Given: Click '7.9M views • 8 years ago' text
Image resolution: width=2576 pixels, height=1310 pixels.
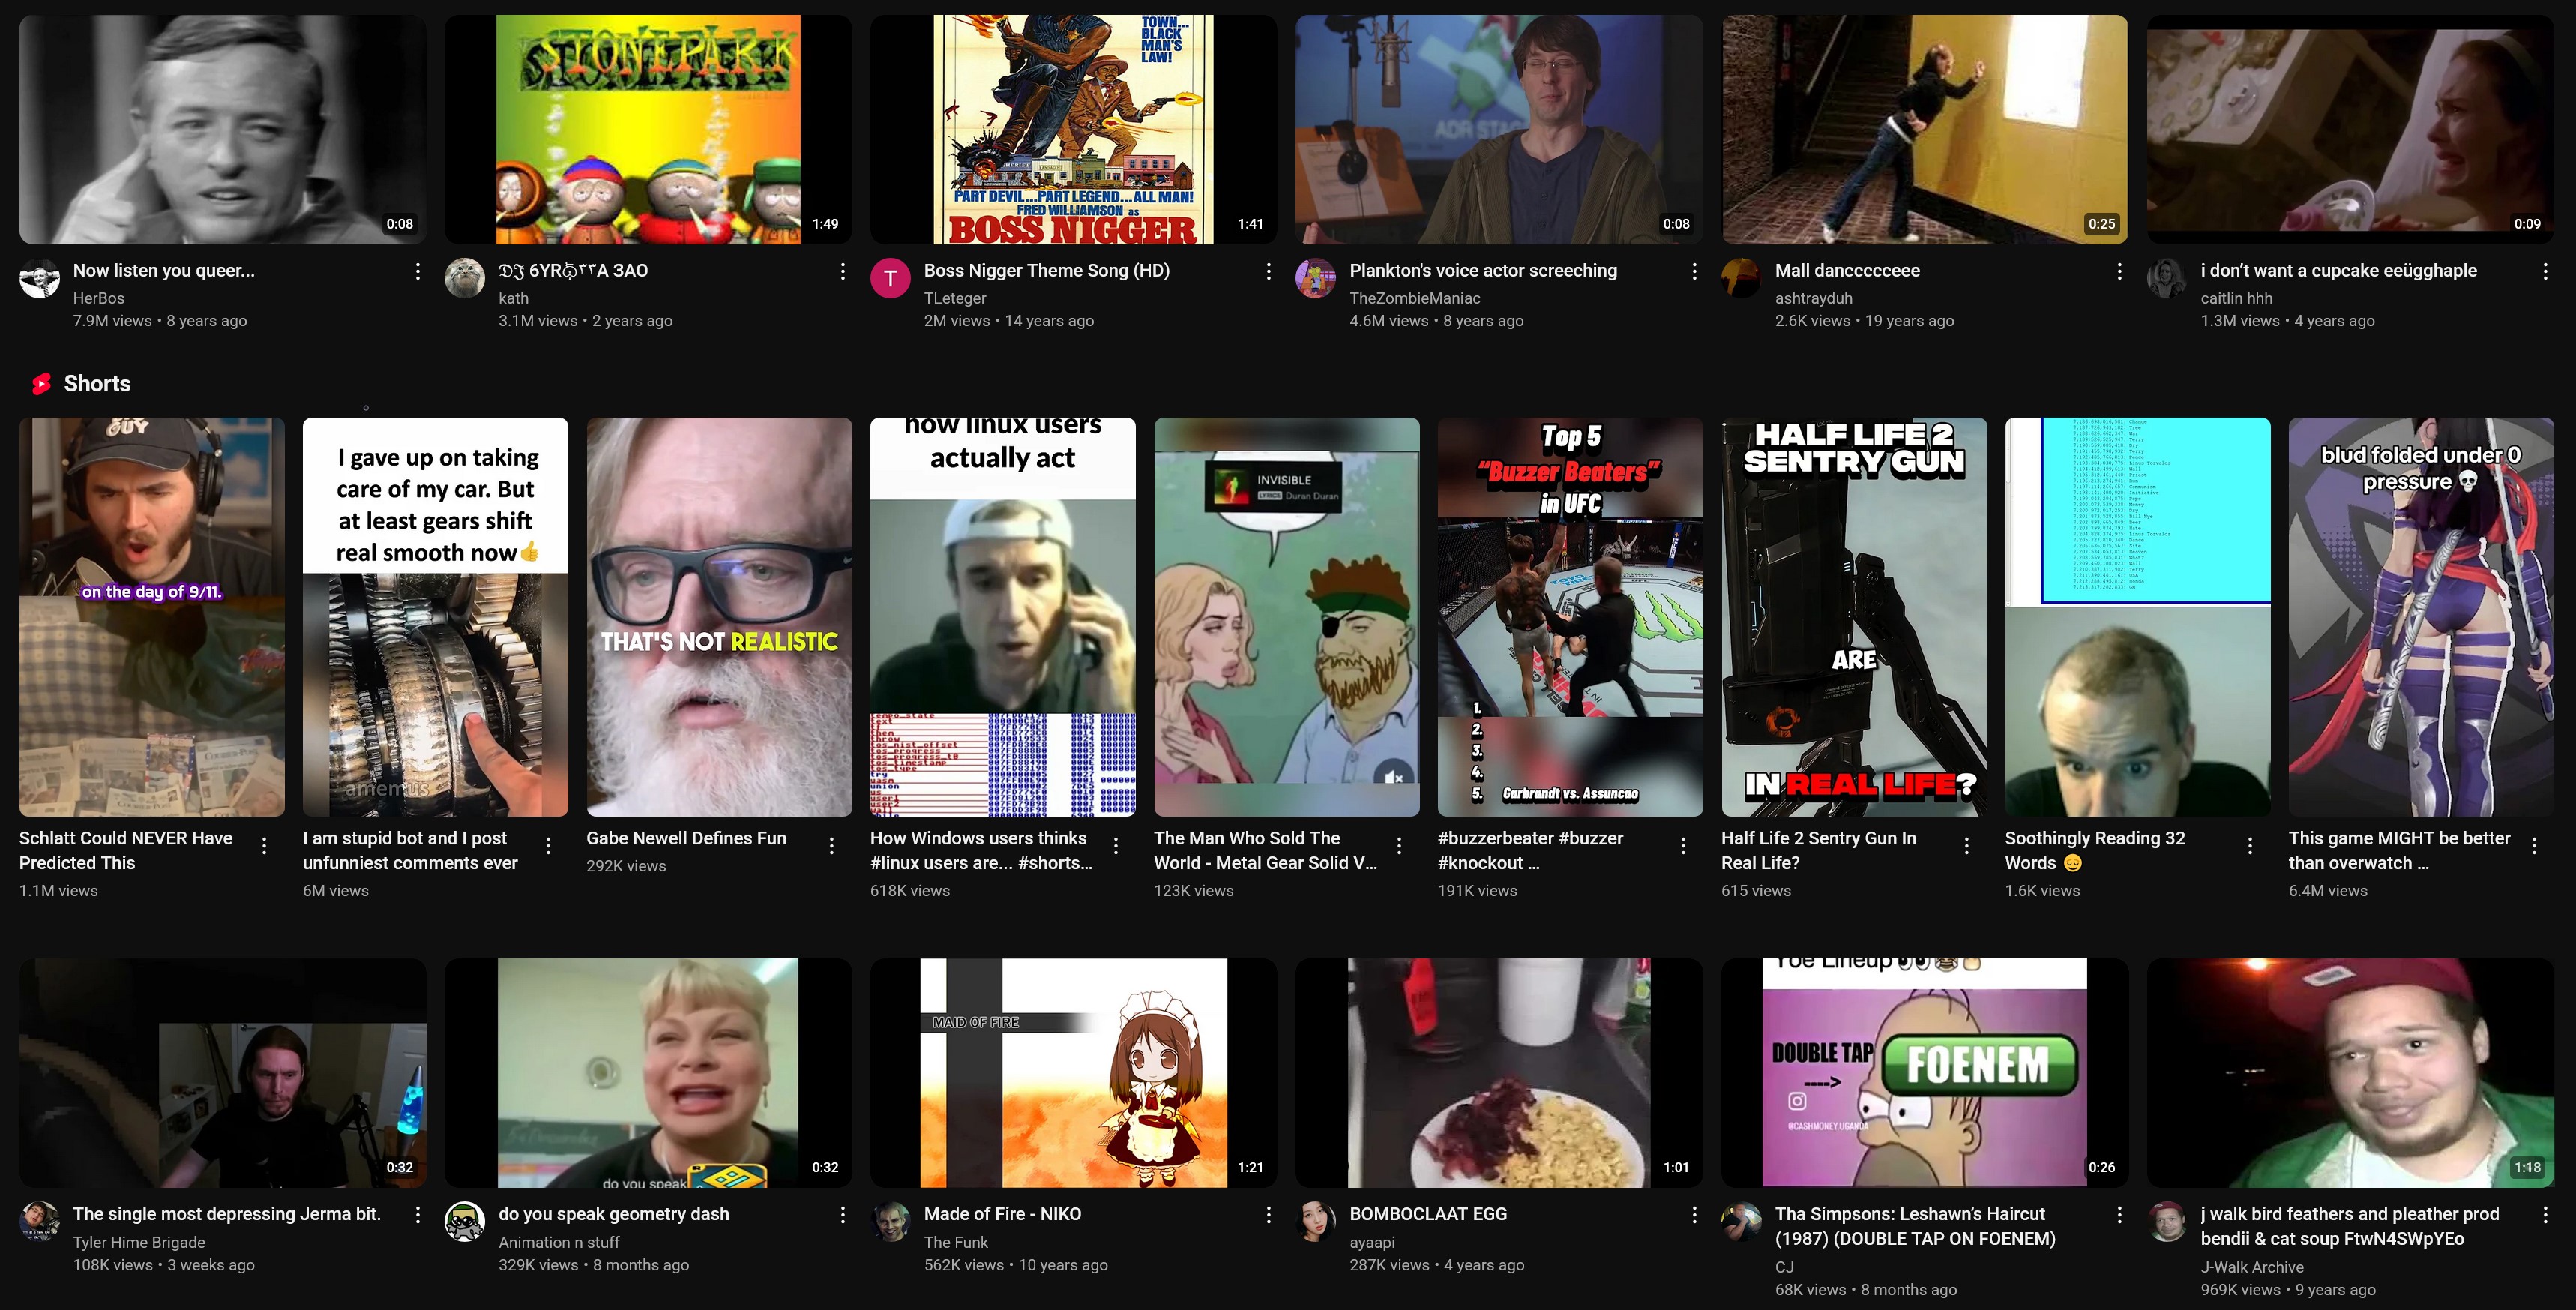Looking at the screenshot, I should [x=160, y=321].
